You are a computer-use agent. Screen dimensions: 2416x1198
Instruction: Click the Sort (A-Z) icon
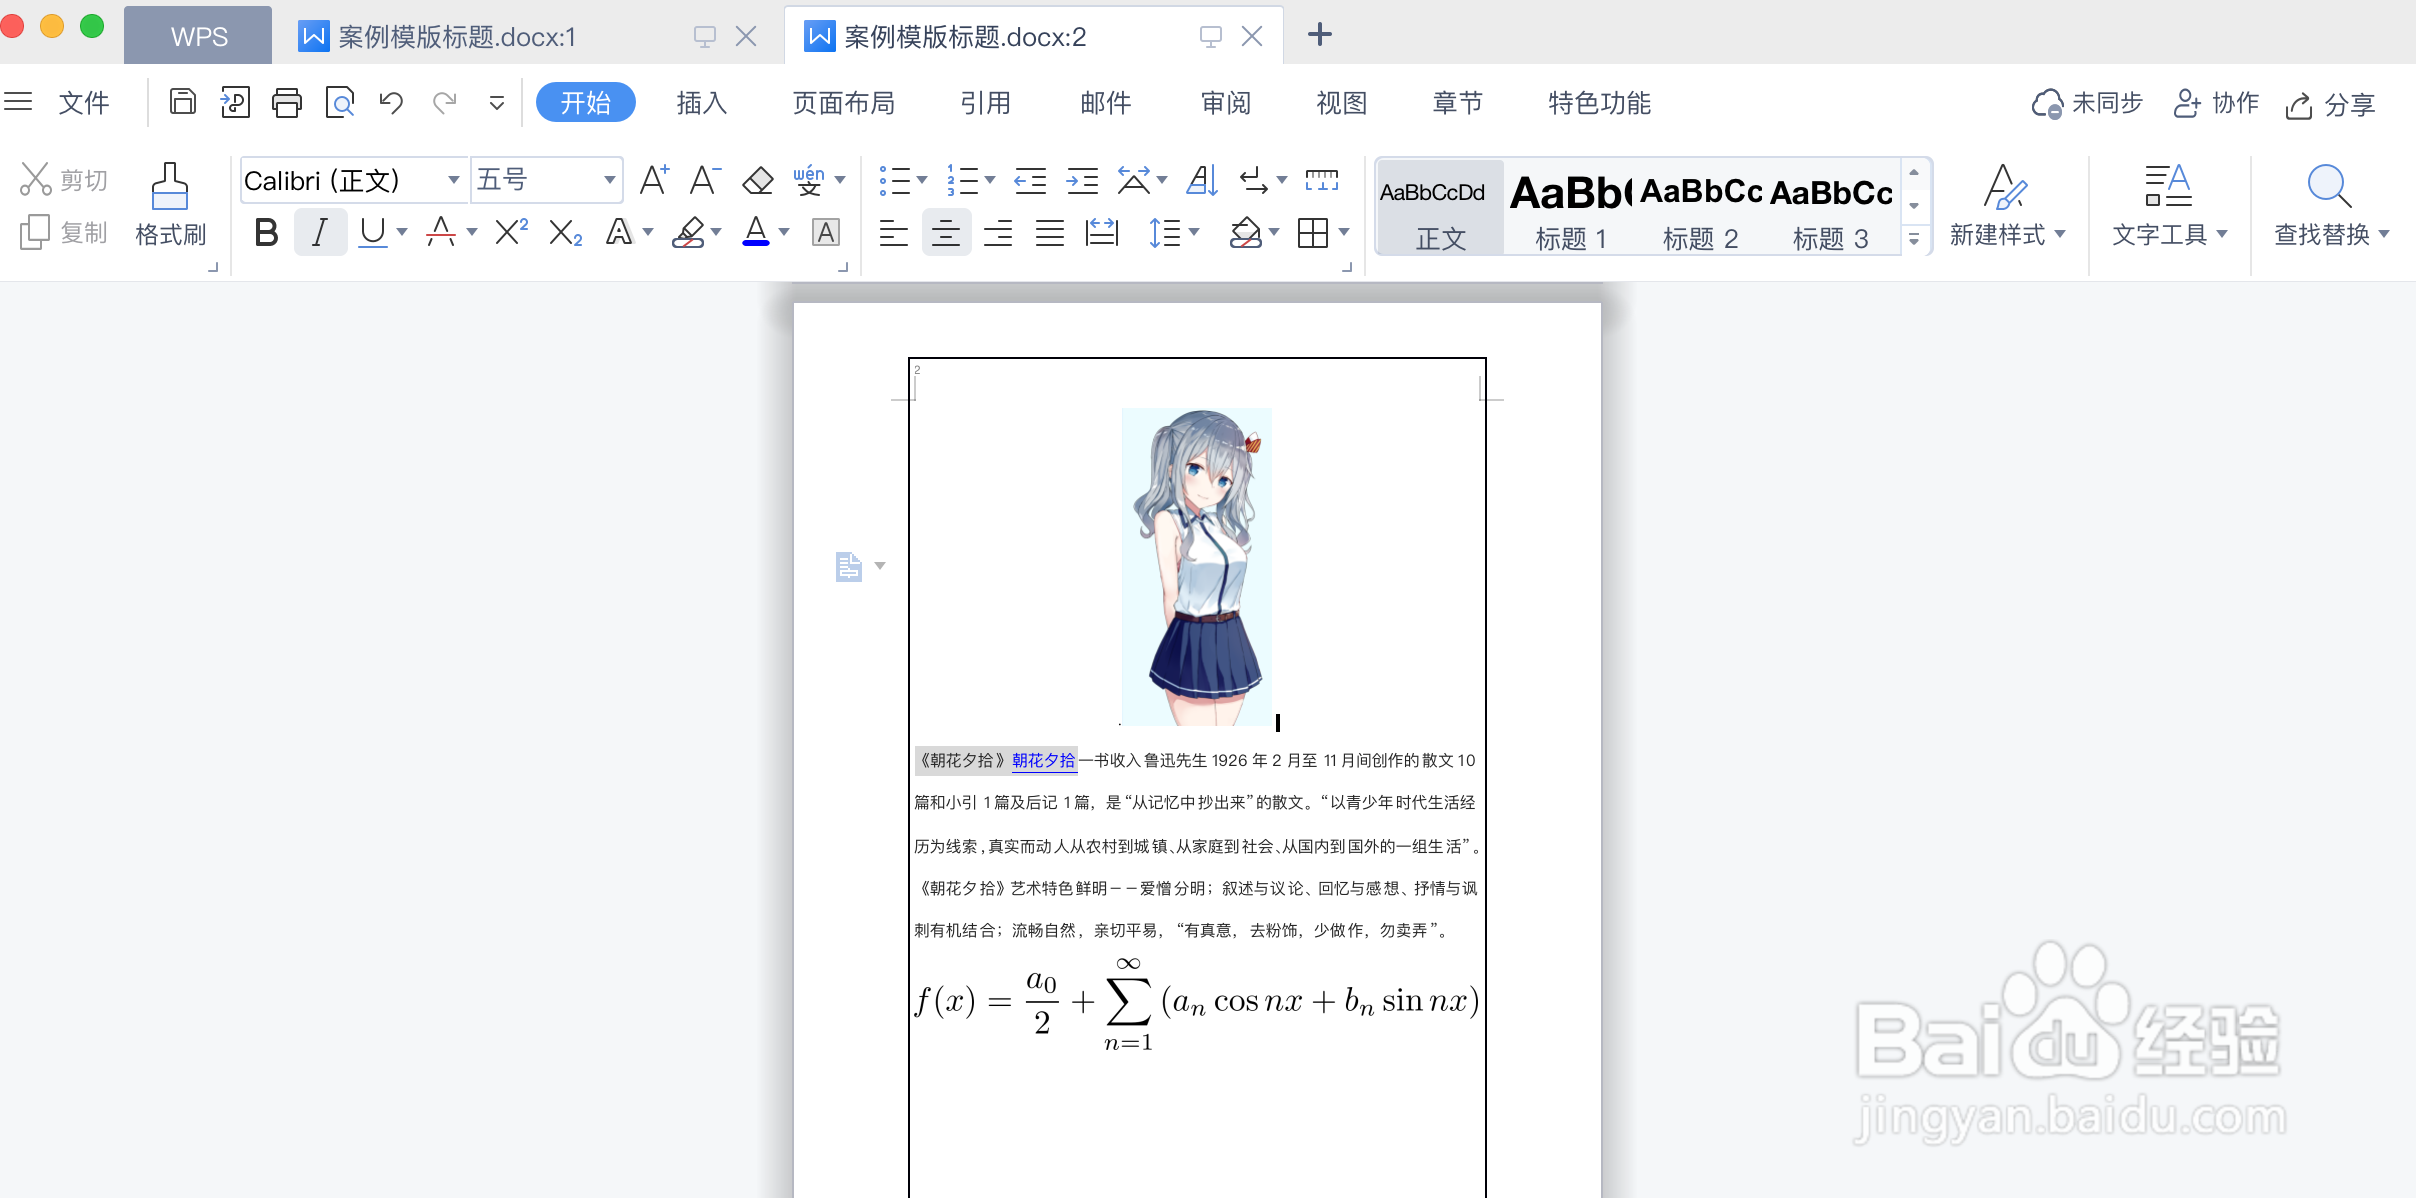coord(1201,180)
